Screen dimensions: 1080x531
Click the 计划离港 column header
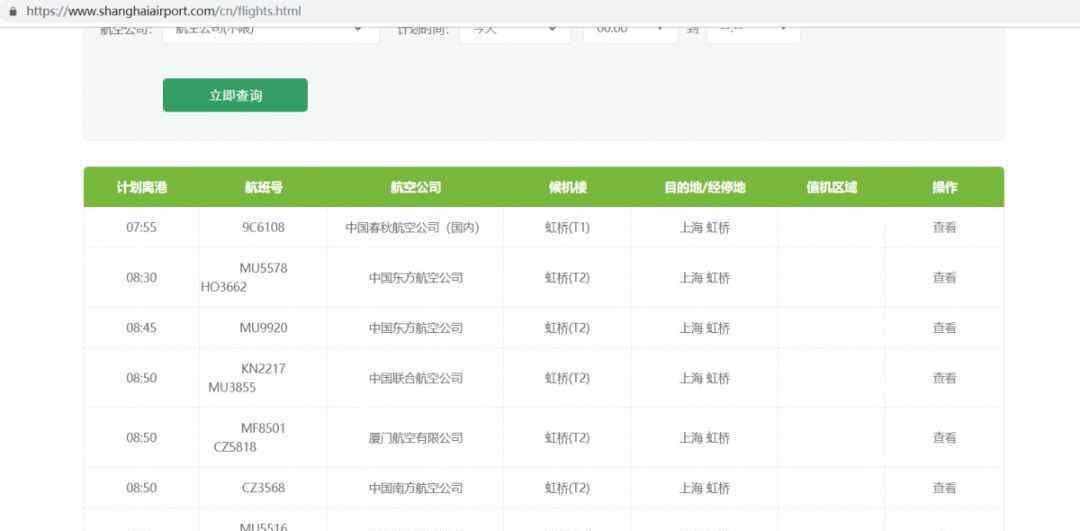(141, 187)
